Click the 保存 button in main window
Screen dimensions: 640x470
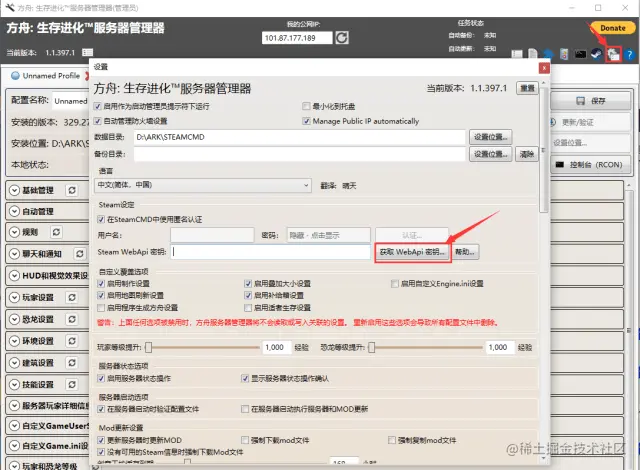point(591,101)
